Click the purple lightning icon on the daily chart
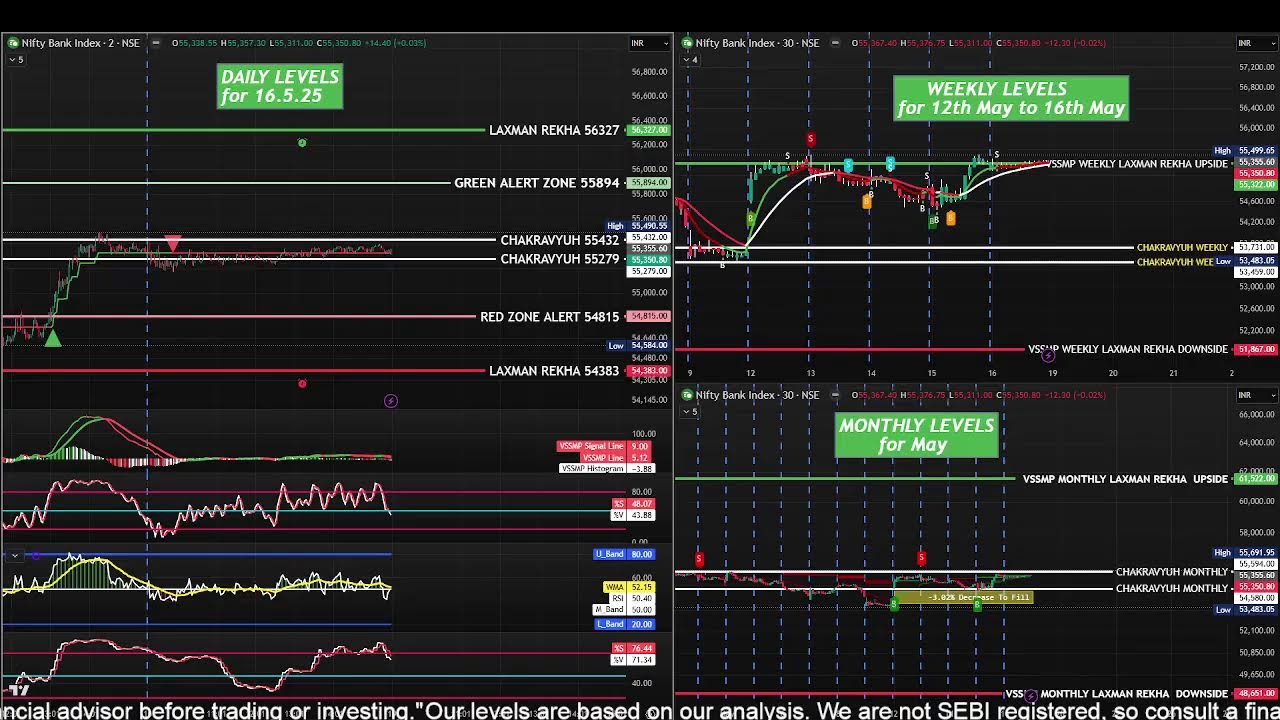The width and height of the screenshot is (1280, 720). tap(391, 401)
